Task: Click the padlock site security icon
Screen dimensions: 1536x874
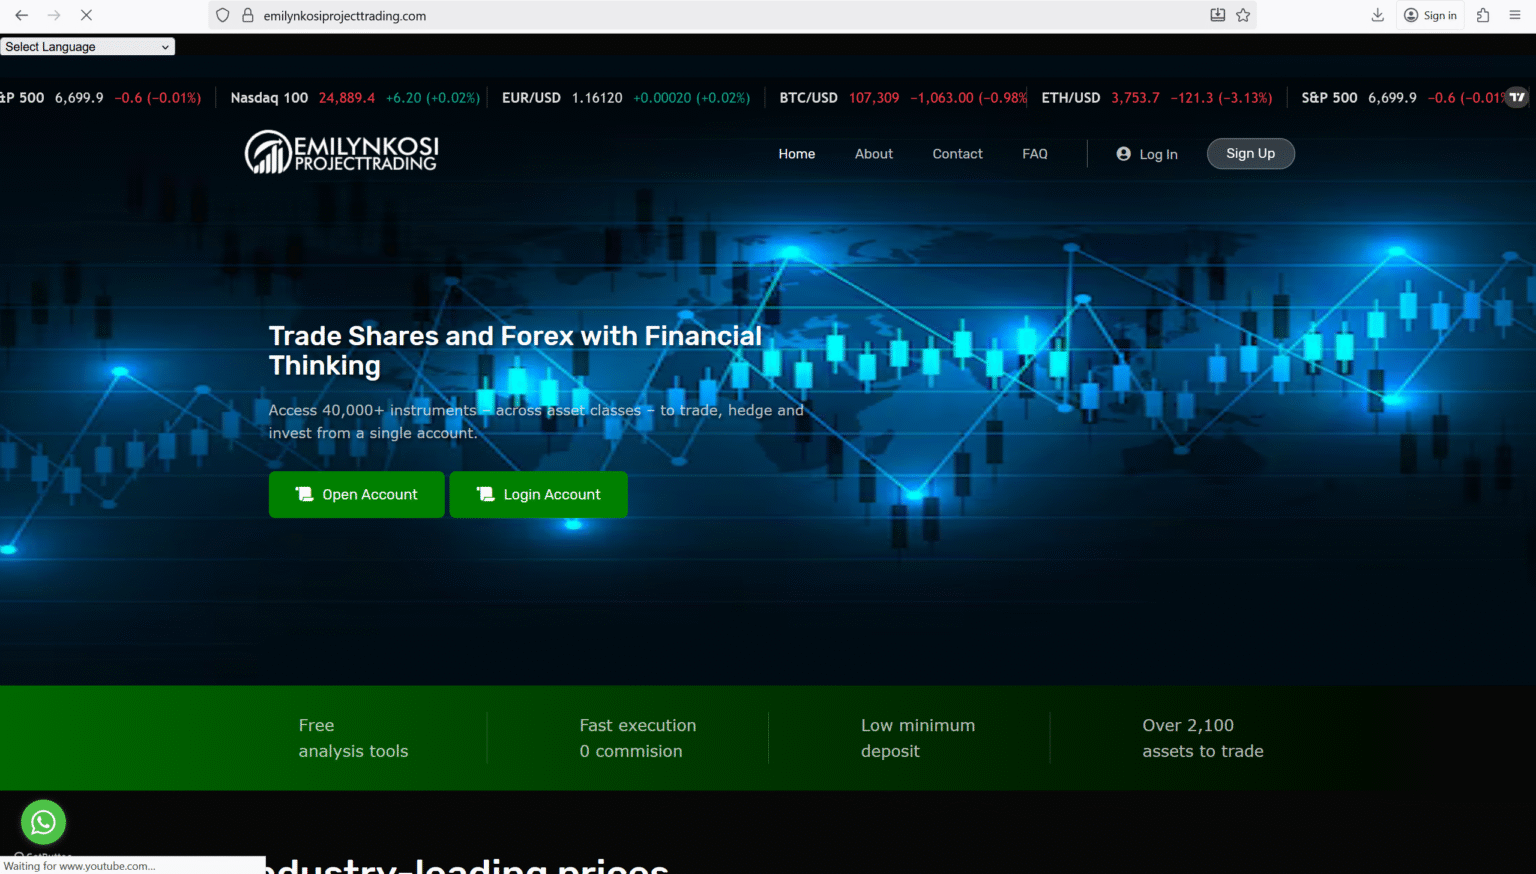Action: pos(248,15)
